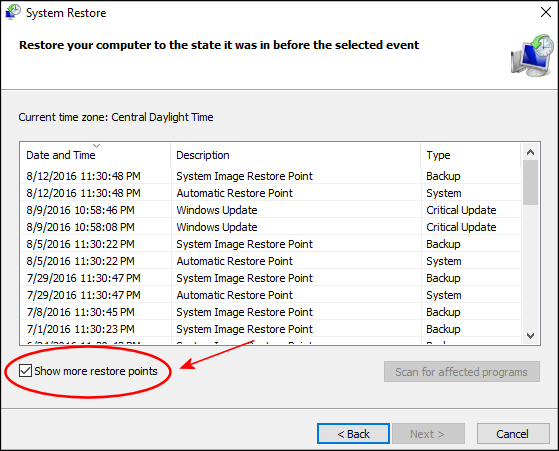Select 7/8/2016 System Image Restore Point
559x451 pixels.
click(x=271, y=312)
